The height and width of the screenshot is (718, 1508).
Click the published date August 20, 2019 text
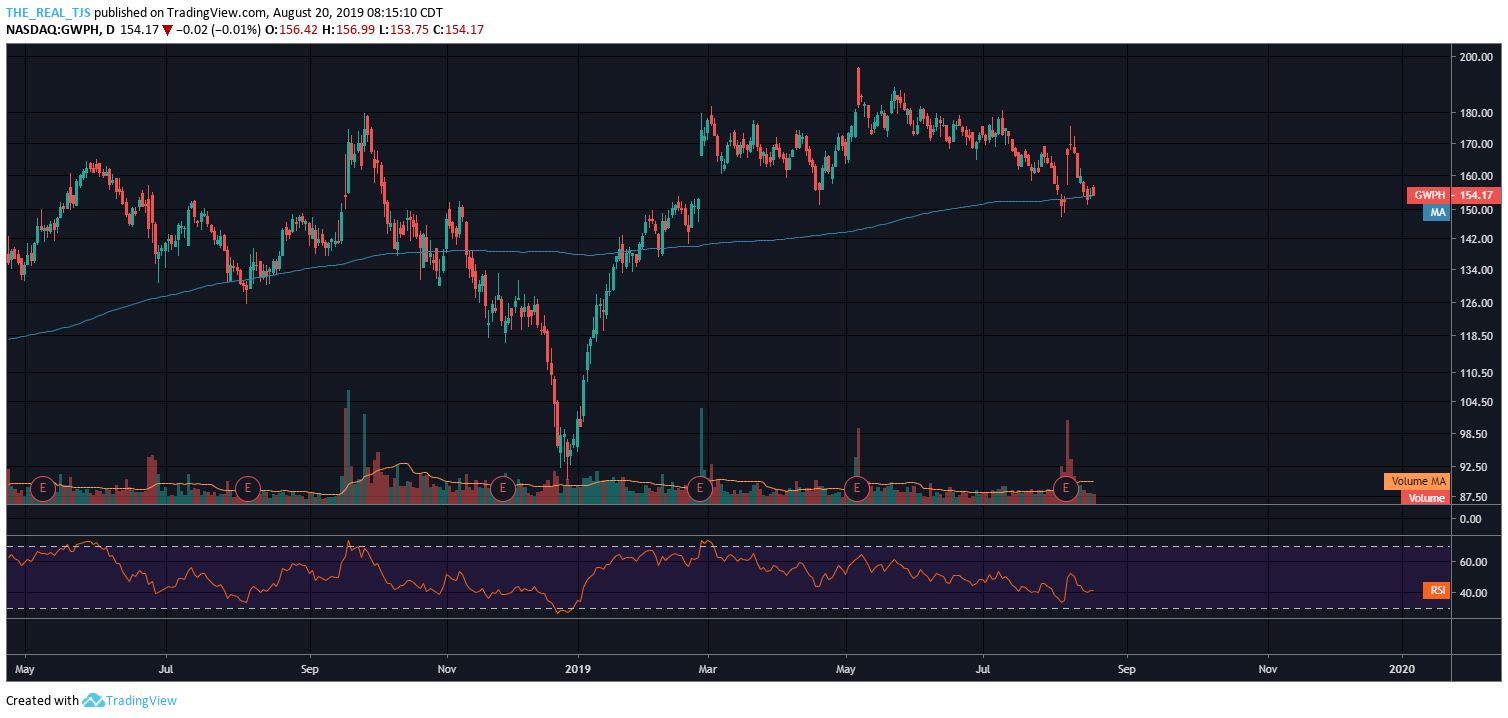(320, 13)
